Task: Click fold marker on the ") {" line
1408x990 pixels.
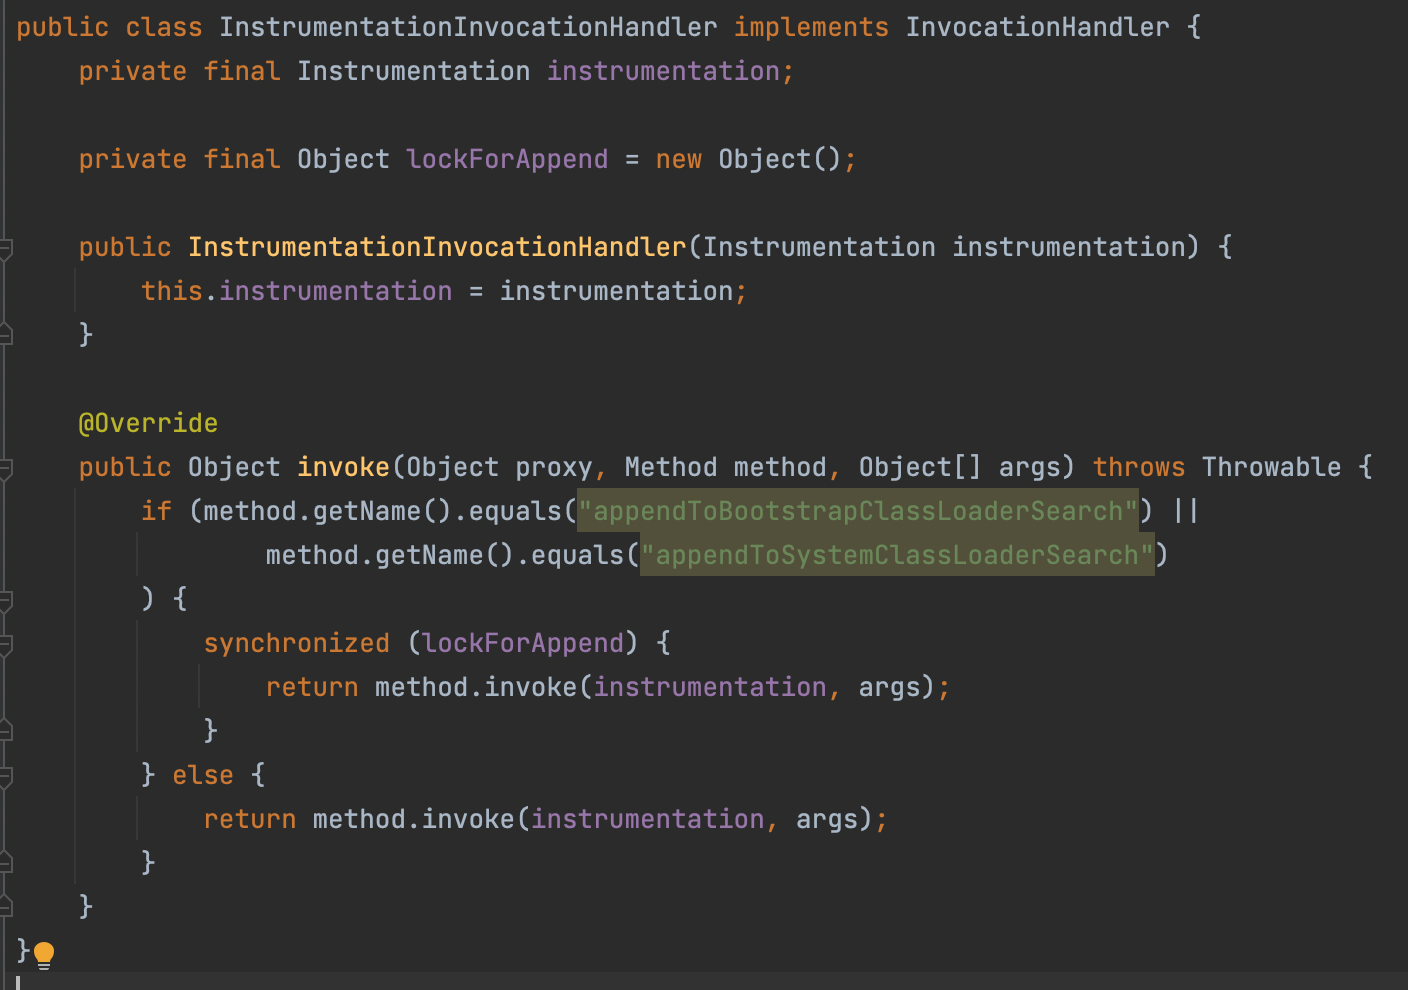Action: (6, 599)
